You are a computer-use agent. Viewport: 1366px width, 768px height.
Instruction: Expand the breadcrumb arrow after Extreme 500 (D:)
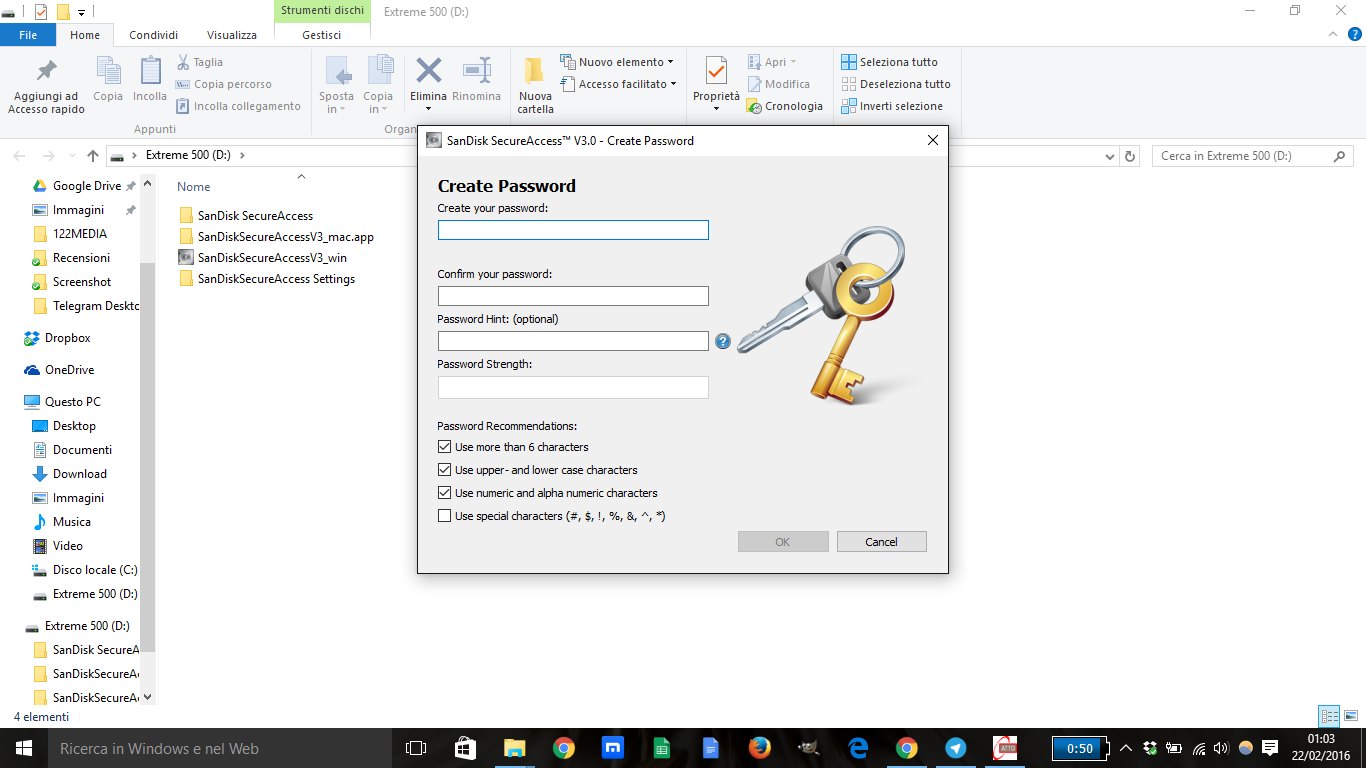[242, 156]
